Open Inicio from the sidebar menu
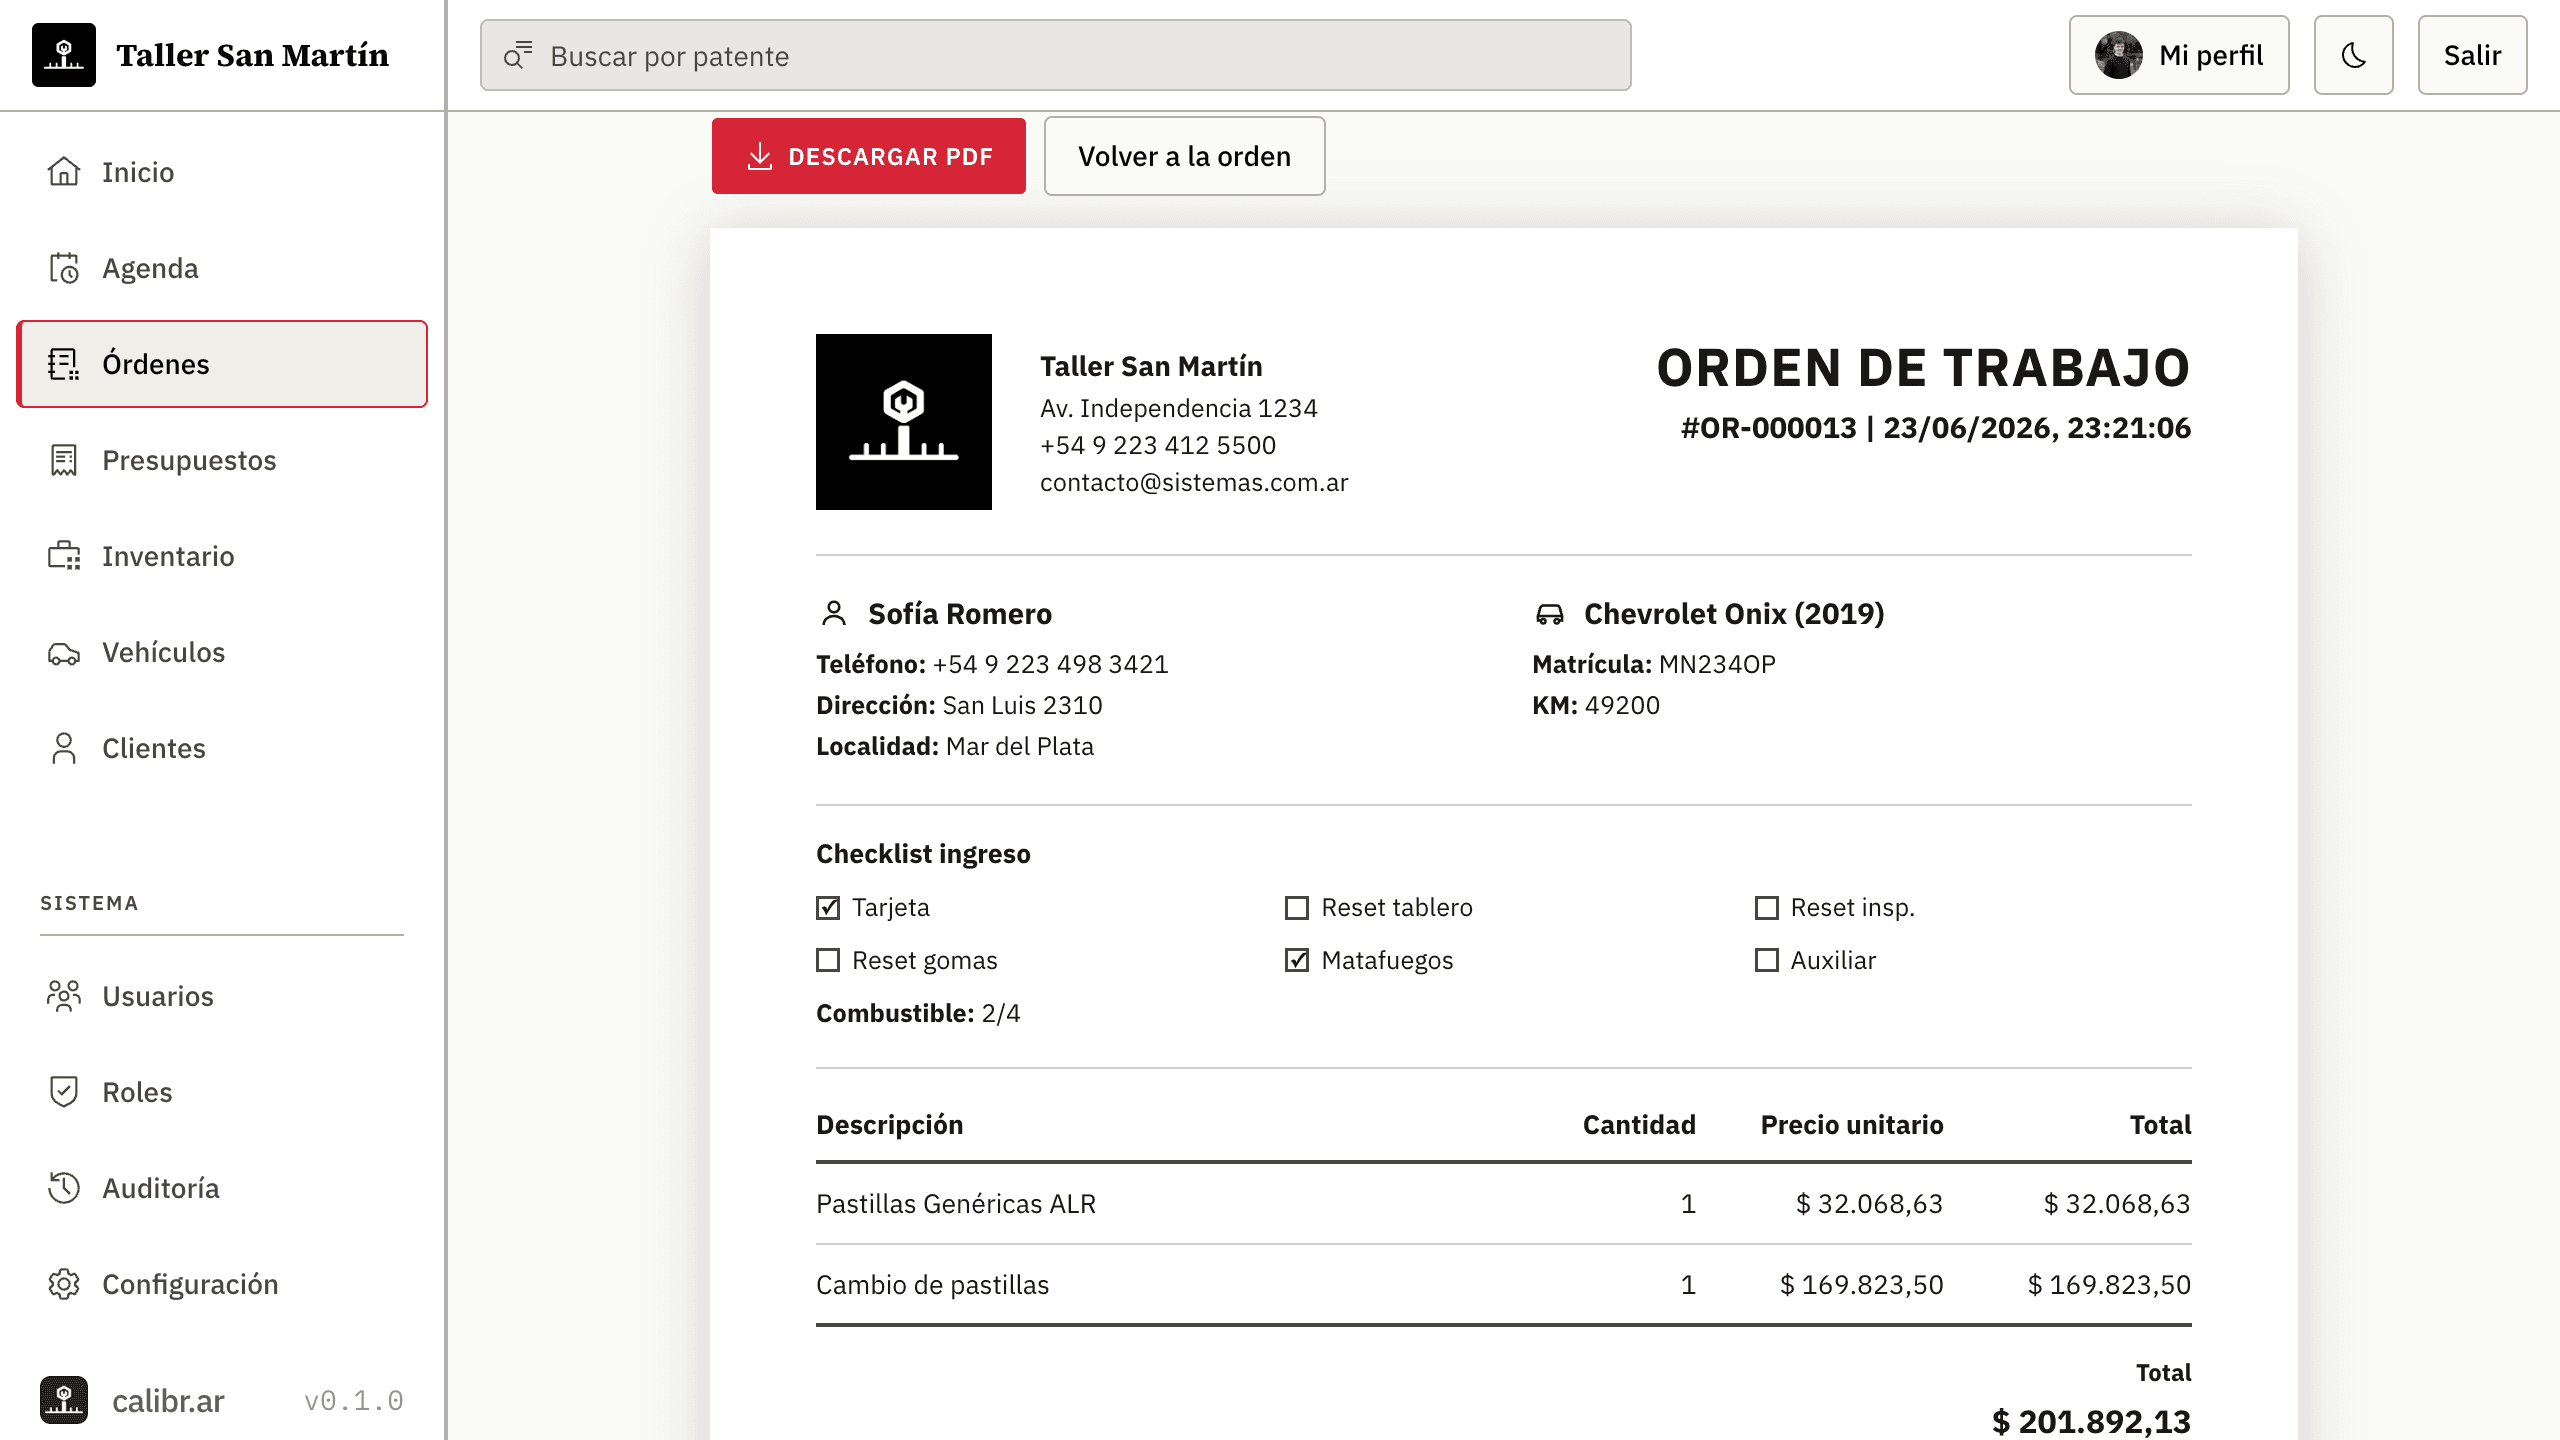This screenshot has height=1440, width=2560. pos(222,172)
